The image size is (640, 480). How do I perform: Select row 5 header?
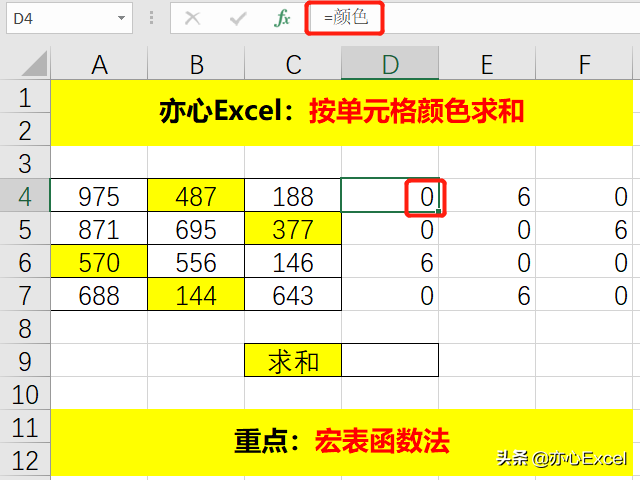pos(25,228)
